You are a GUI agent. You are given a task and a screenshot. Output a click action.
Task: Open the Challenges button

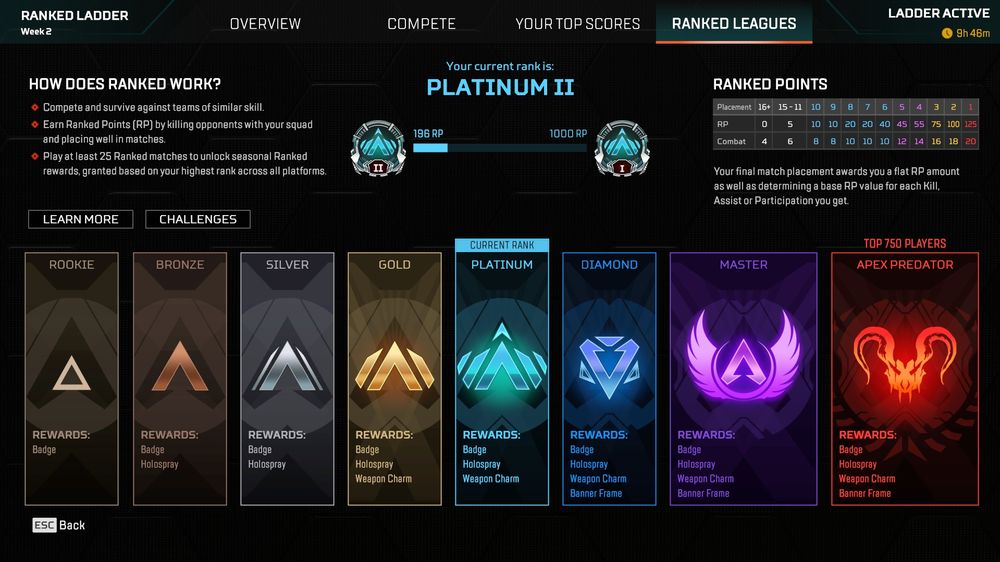pyautogui.click(x=198, y=219)
